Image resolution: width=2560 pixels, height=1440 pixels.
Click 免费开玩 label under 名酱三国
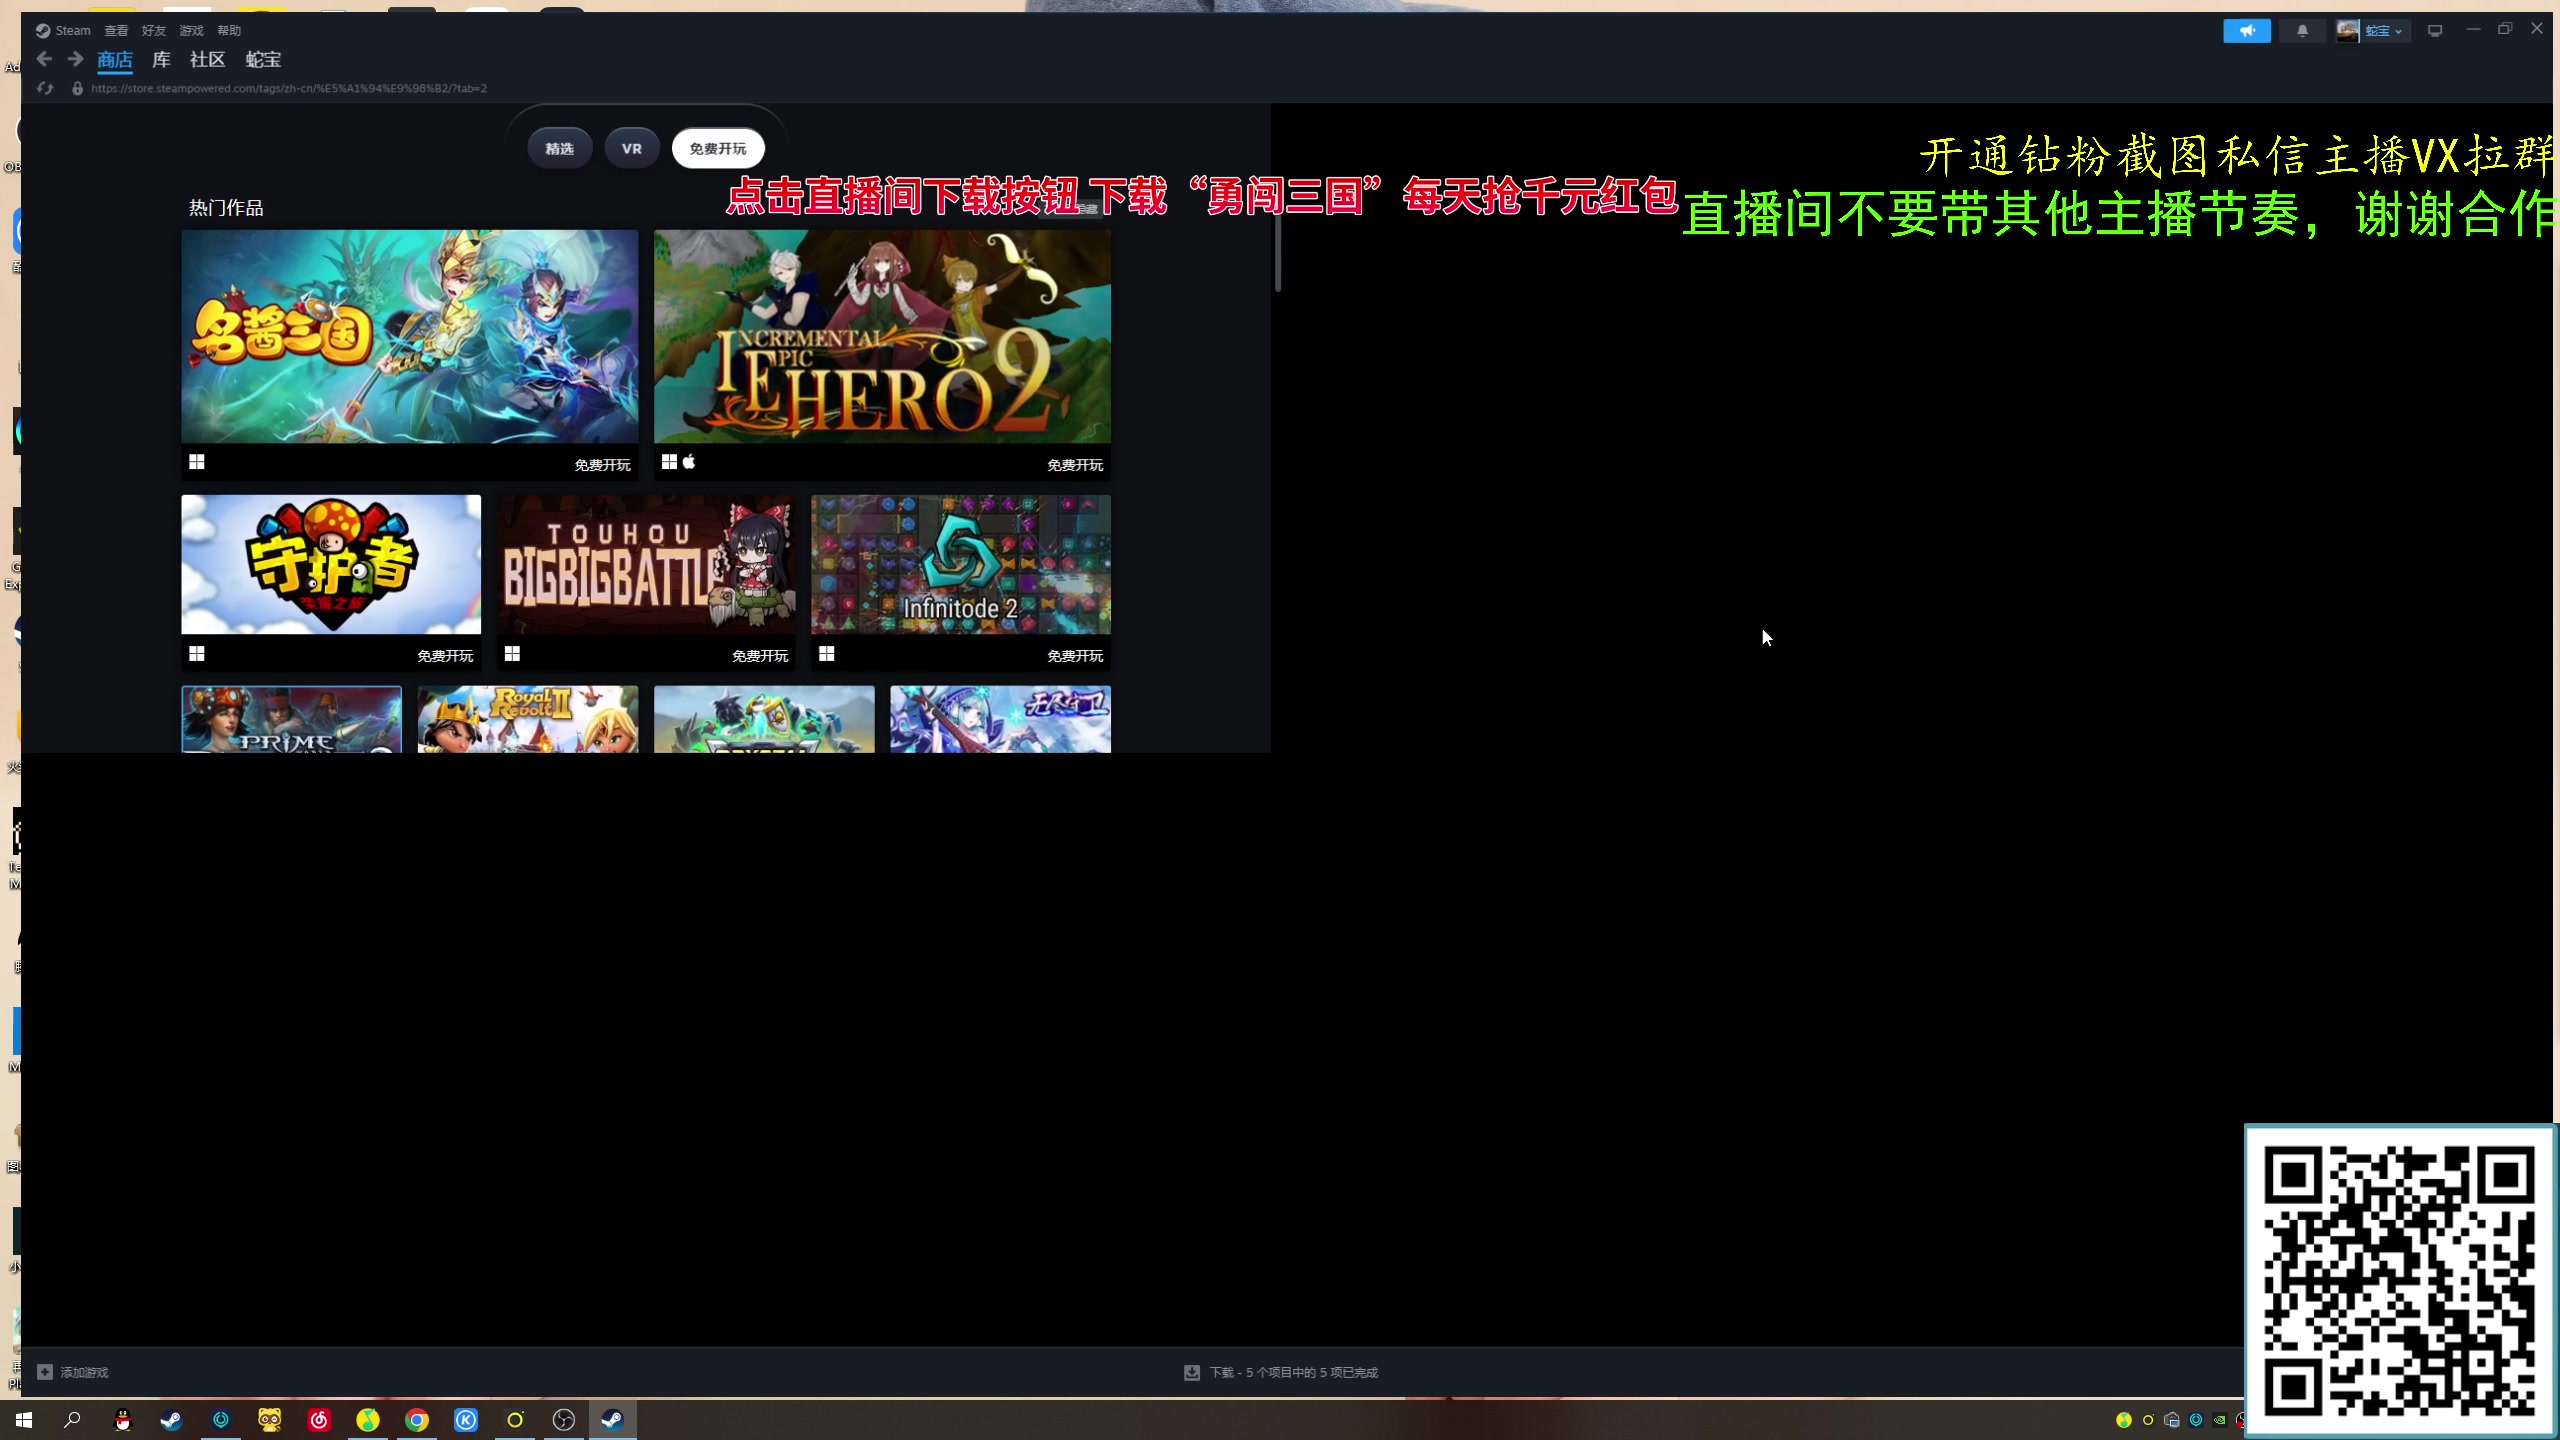[x=602, y=465]
